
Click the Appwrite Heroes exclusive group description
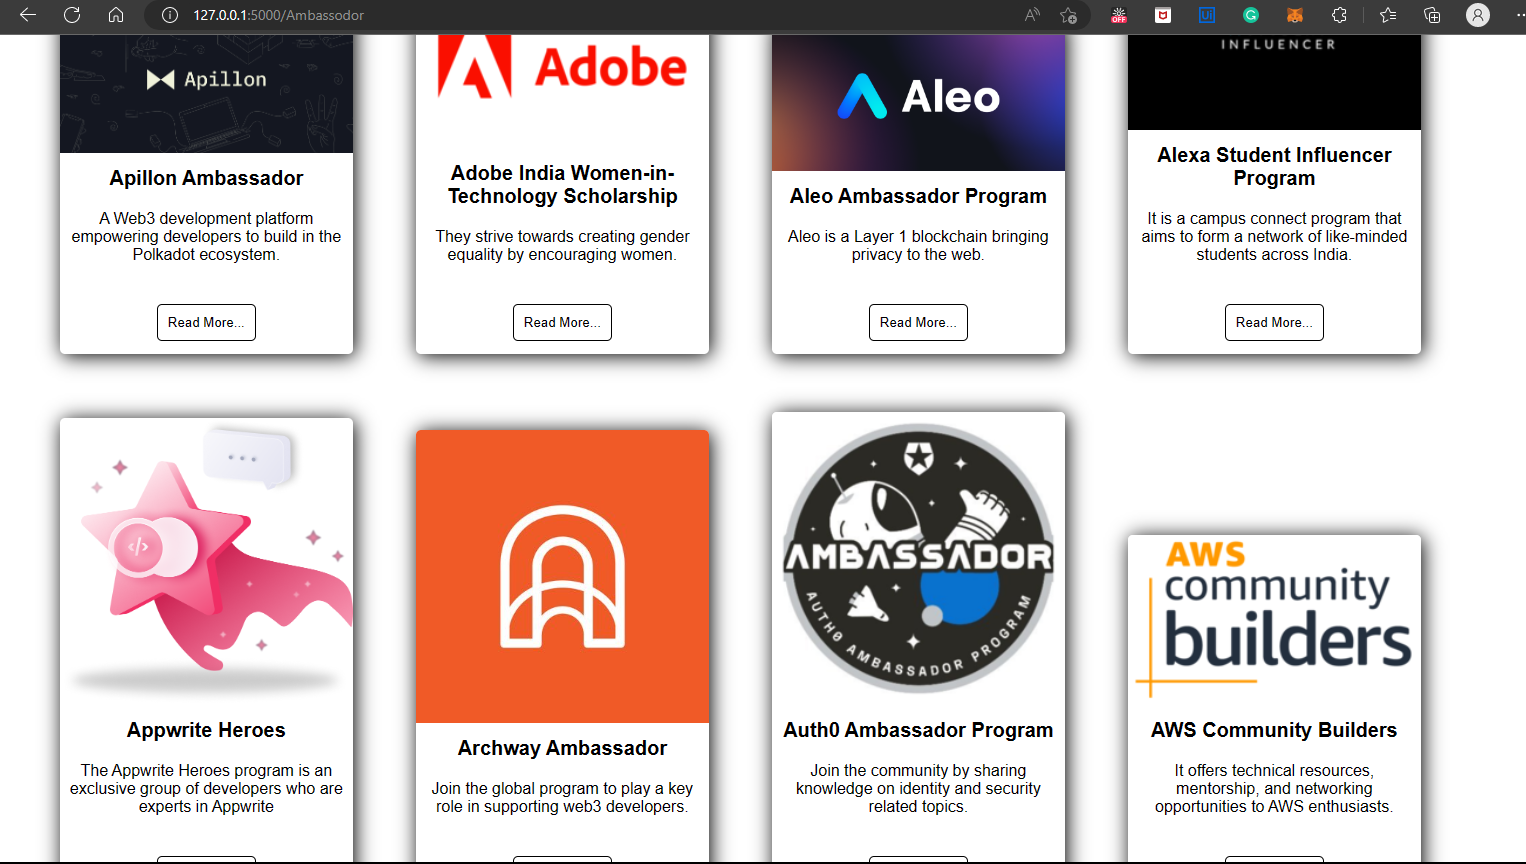point(206,788)
